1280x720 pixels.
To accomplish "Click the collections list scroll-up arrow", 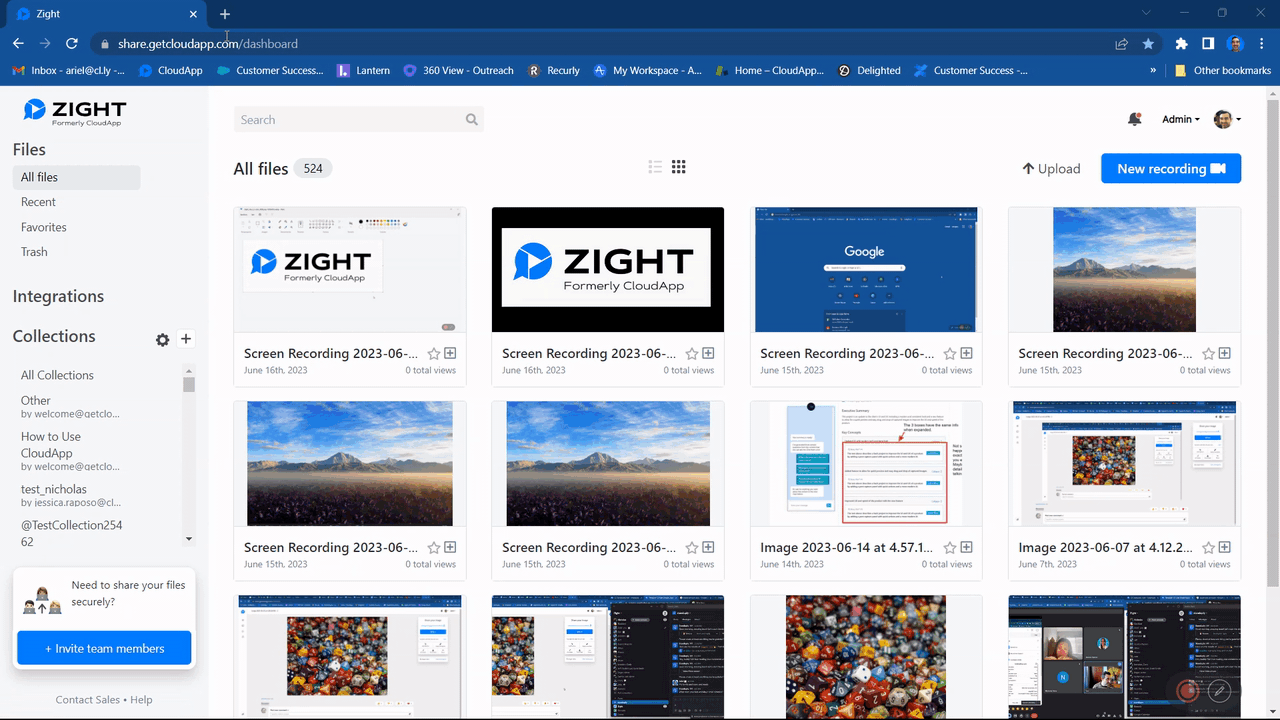I will [x=189, y=371].
